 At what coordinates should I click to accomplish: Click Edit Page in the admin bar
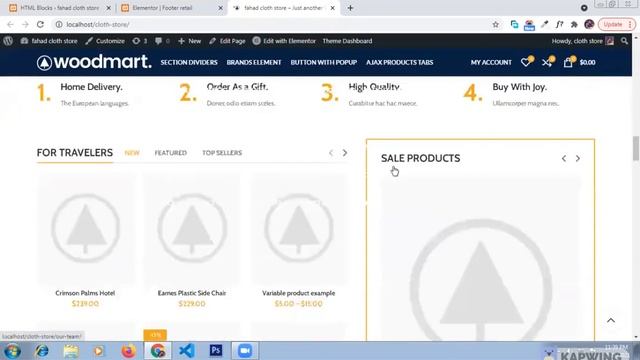227,41
